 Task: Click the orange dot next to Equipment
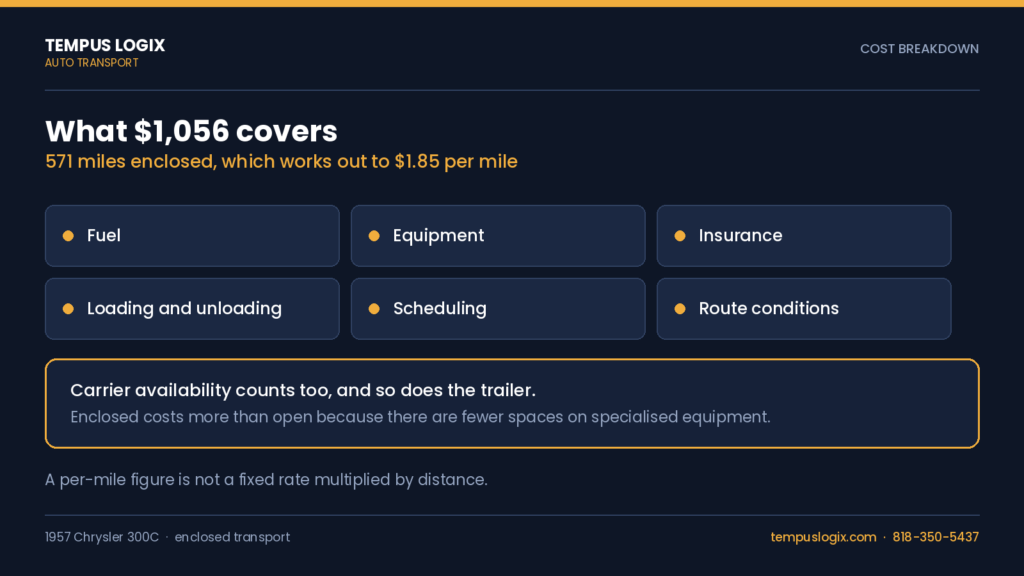click(x=374, y=236)
